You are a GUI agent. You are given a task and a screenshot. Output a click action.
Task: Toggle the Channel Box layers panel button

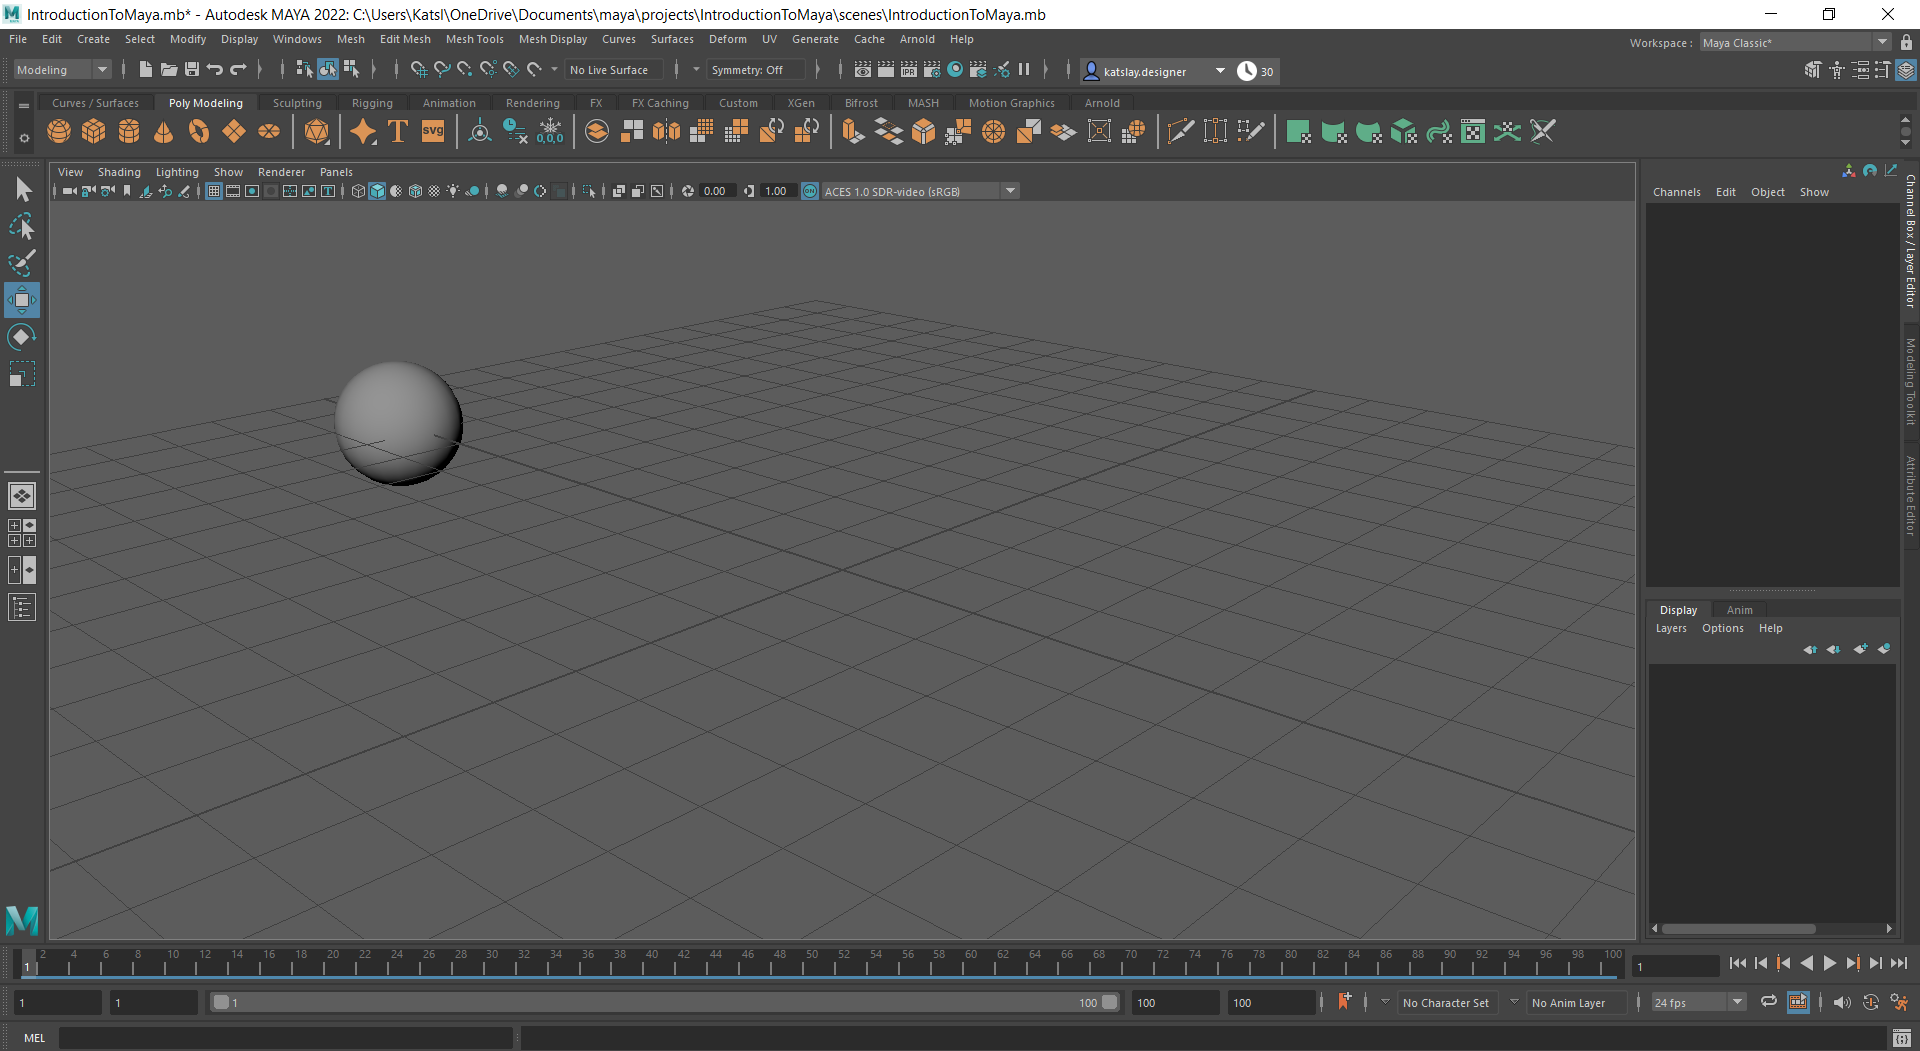[x=1906, y=70]
